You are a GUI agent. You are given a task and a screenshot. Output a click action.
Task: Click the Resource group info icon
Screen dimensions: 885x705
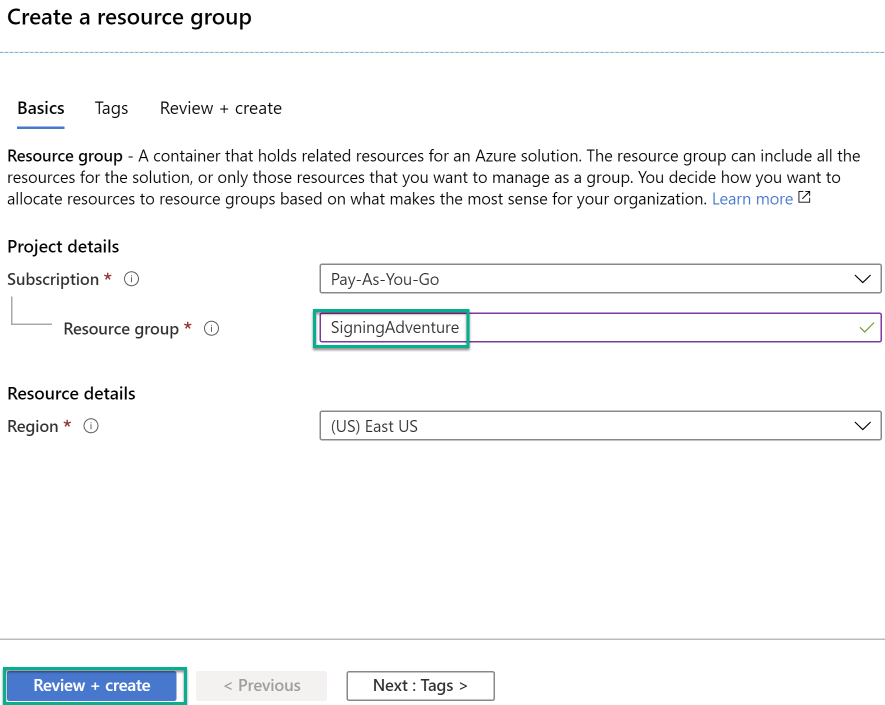point(211,328)
